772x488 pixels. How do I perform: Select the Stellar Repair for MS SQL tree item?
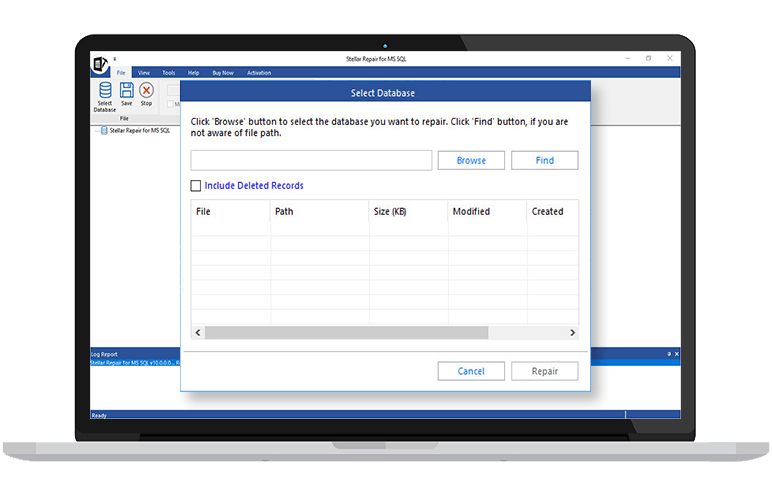tap(139, 130)
